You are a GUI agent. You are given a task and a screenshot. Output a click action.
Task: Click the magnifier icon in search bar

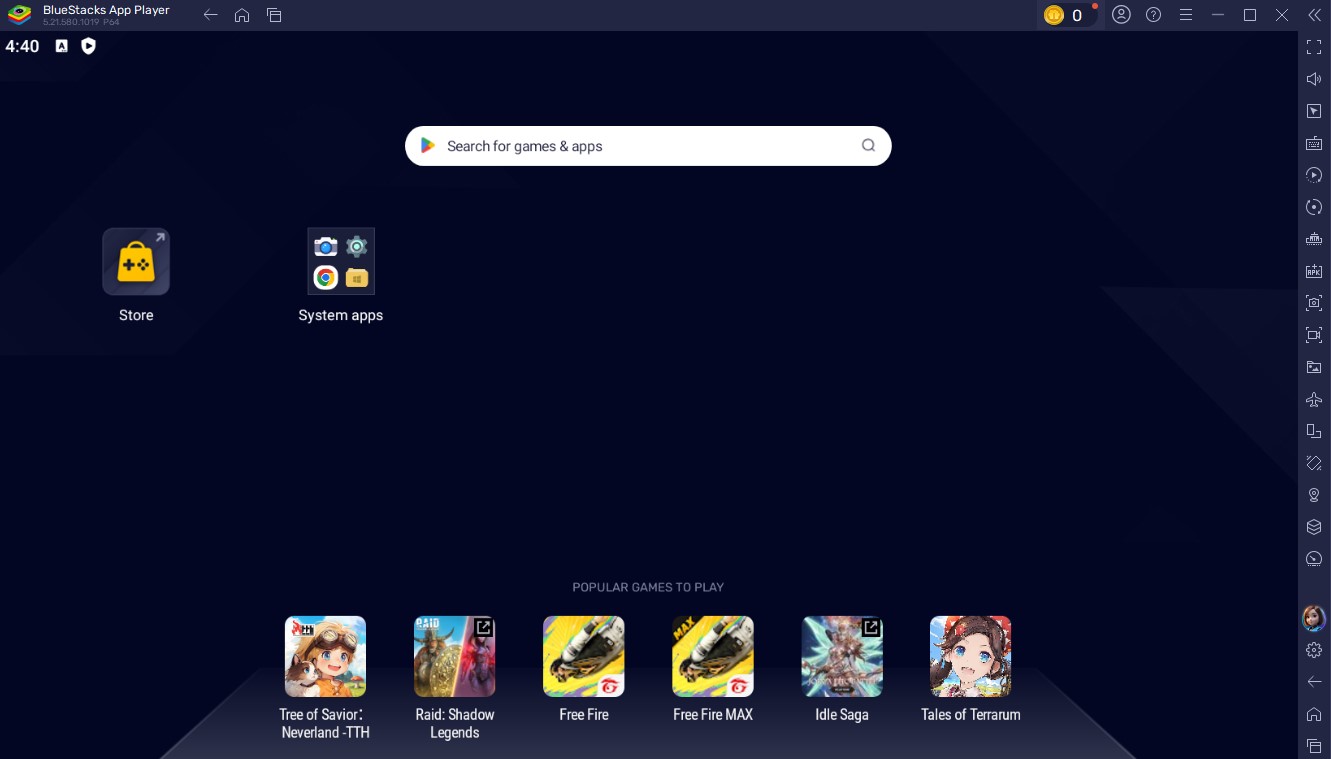tap(868, 146)
